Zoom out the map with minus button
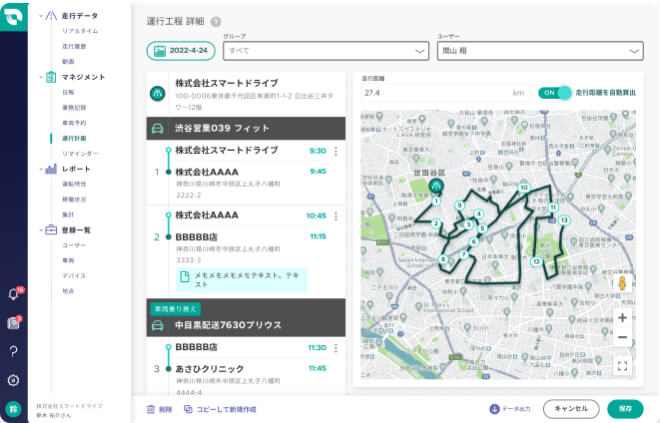Screen dimensions: 660x423 (623, 337)
